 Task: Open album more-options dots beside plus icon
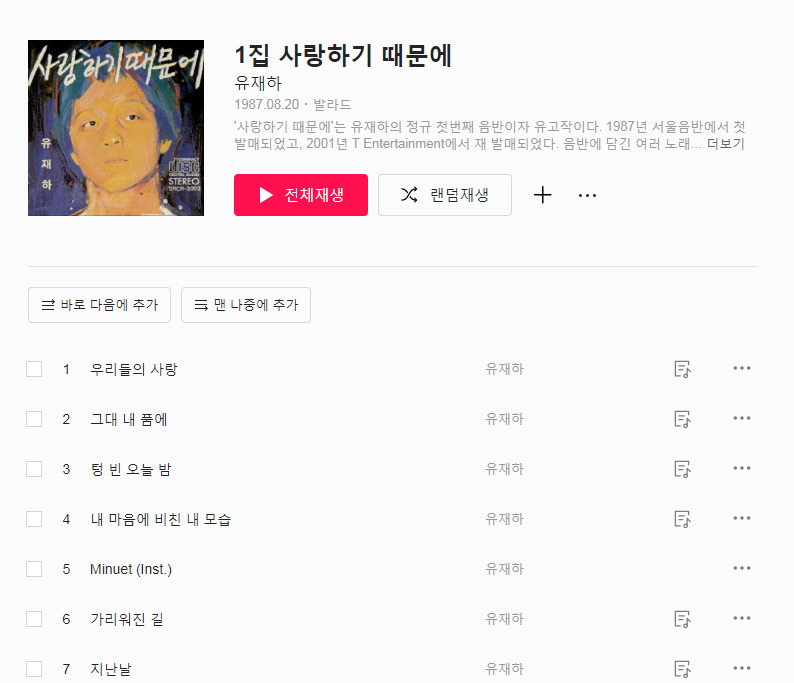click(587, 195)
